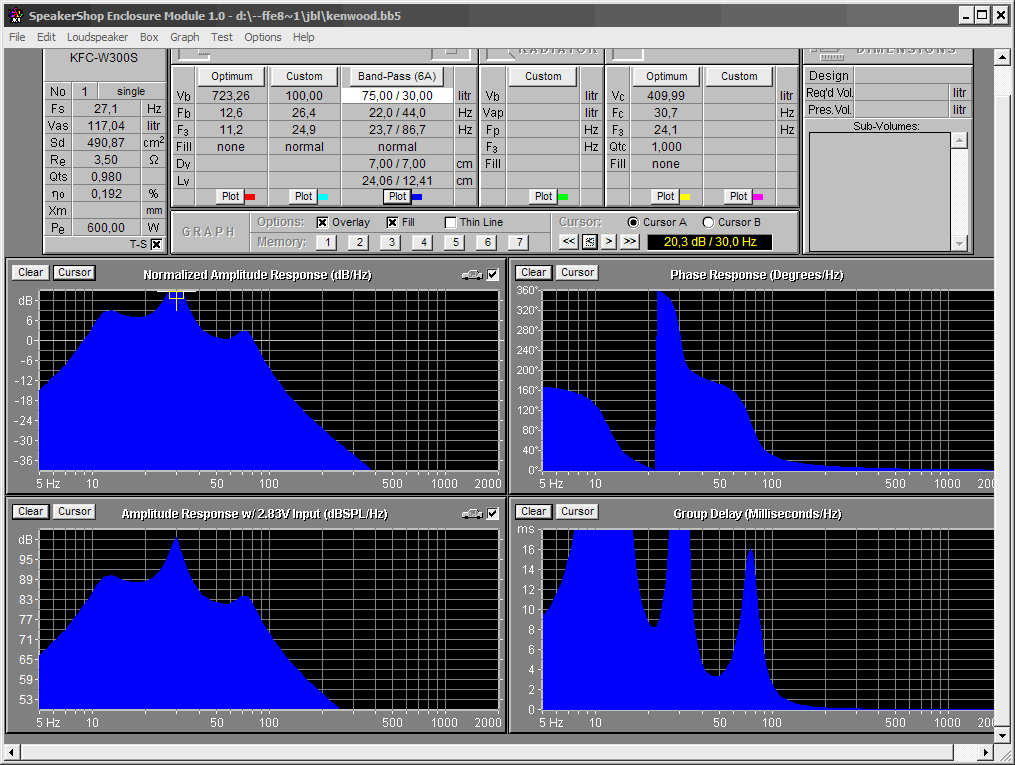Enable the Thin Line option

(x=451, y=223)
